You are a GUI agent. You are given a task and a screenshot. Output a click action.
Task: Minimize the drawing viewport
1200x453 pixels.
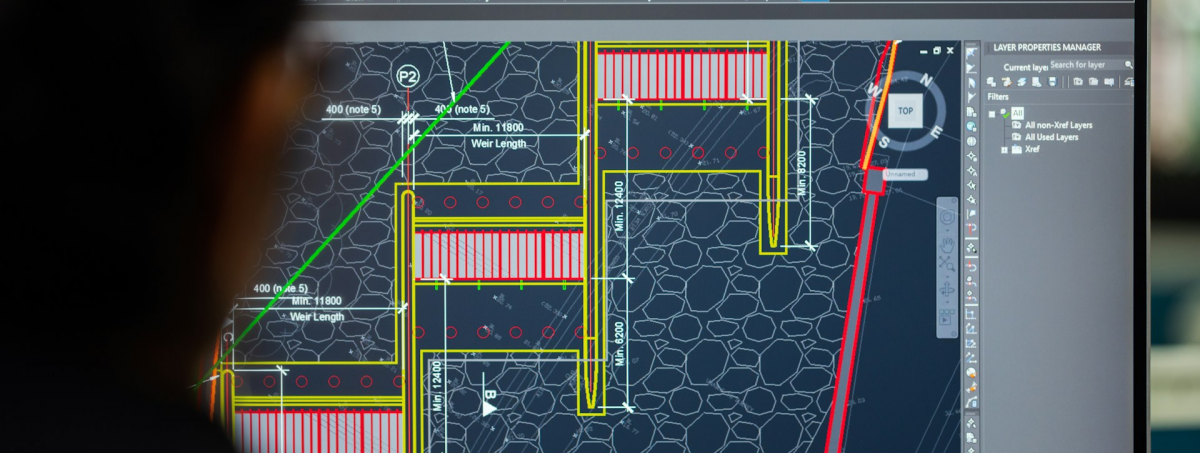(926, 50)
